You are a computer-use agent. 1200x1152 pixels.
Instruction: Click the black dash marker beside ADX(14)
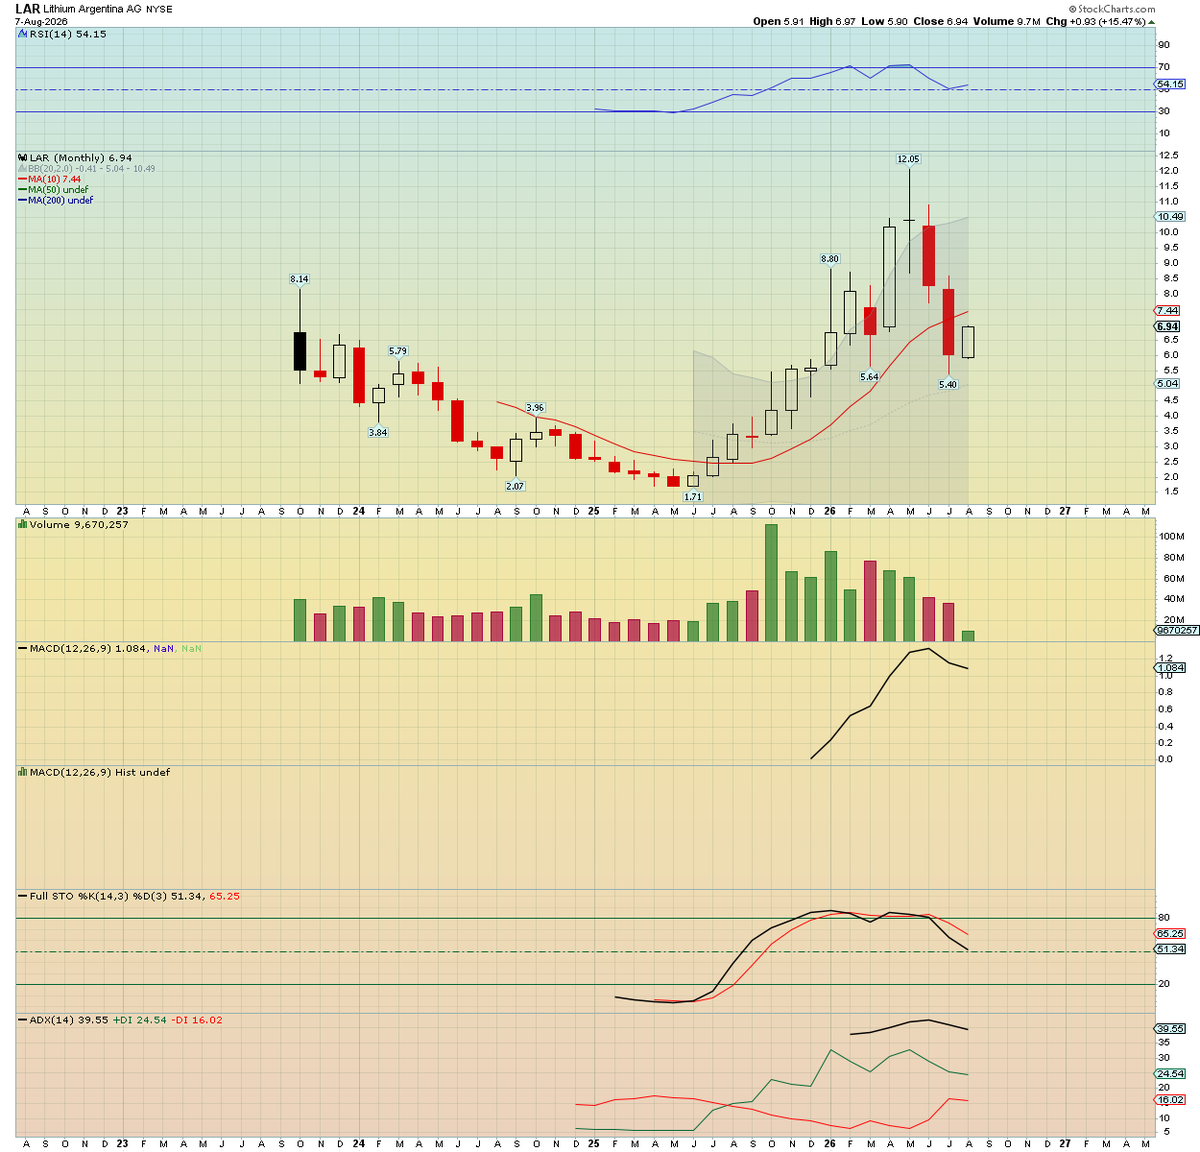click(x=23, y=1020)
